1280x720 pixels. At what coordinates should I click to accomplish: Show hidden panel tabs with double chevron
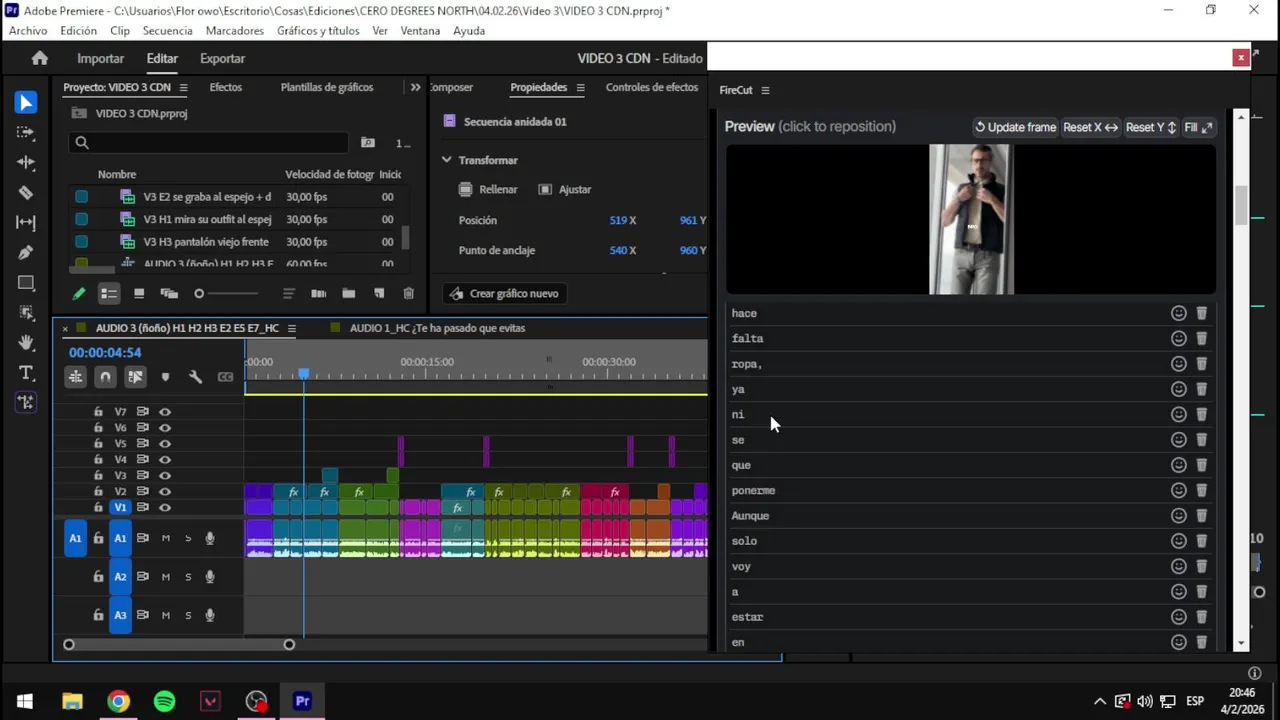pos(415,87)
